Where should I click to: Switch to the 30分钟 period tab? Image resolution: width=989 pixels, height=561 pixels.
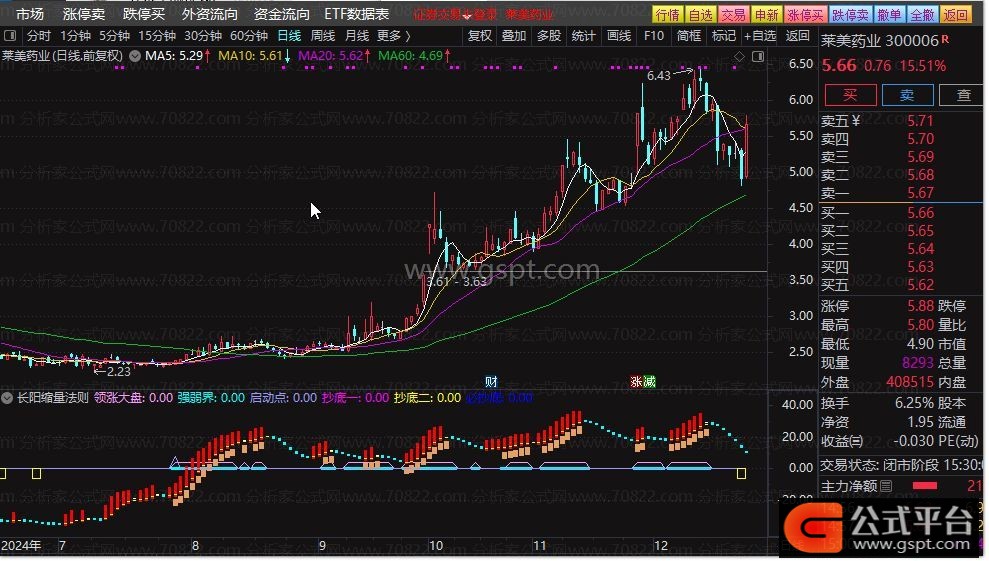(x=203, y=36)
